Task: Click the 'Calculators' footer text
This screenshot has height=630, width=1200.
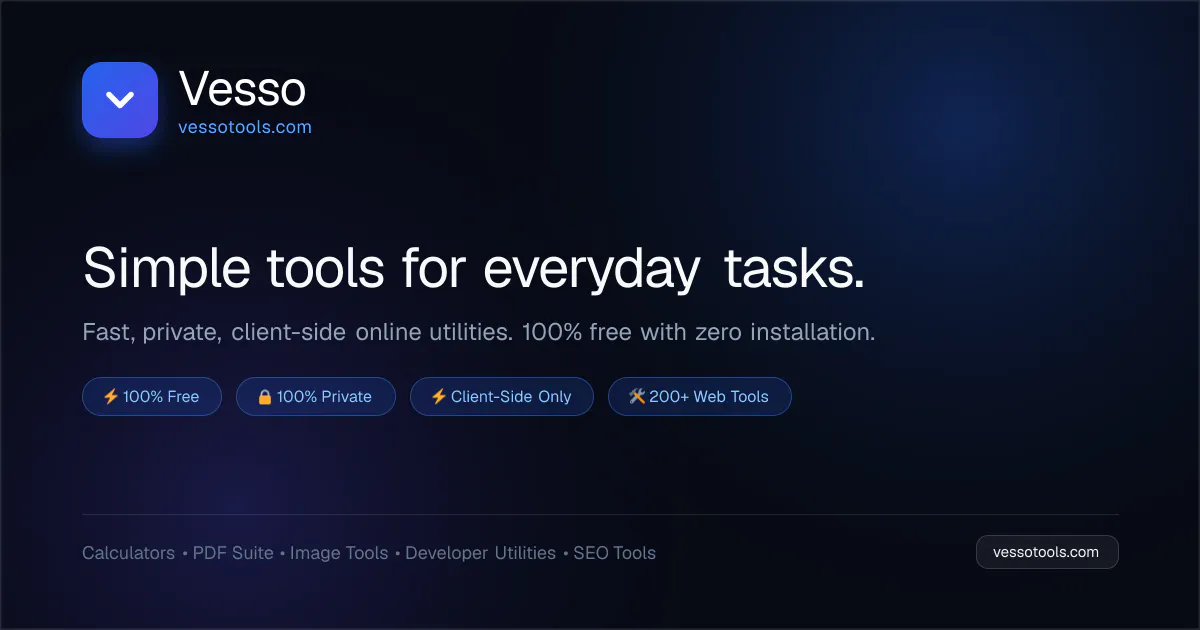Action: 128,553
